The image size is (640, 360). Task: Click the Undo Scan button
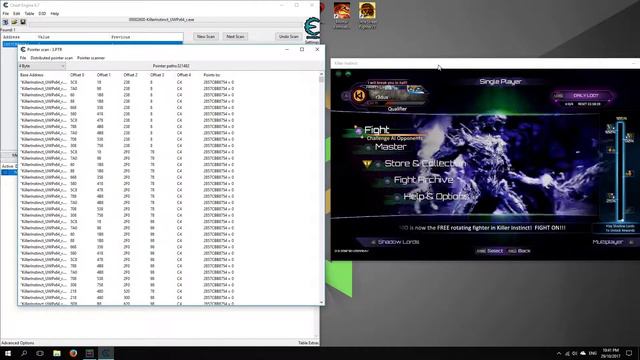pos(289,37)
